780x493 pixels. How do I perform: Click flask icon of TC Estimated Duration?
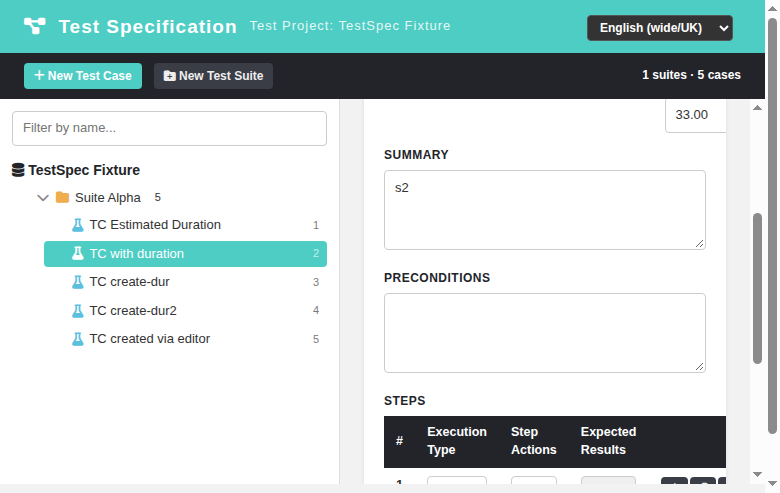78,225
